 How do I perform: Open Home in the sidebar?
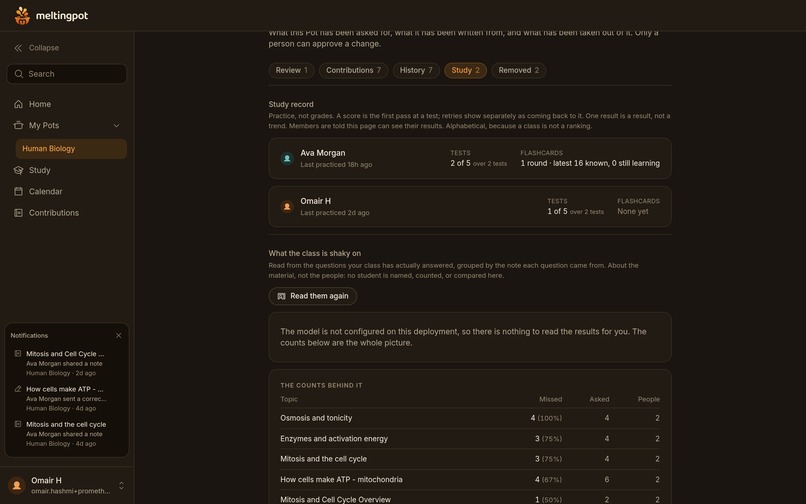click(x=67, y=104)
